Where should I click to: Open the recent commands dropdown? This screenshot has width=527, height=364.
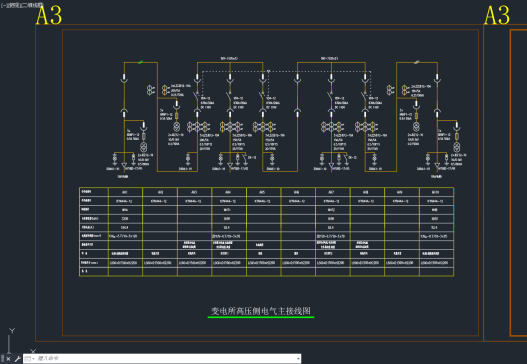[x=30, y=359]
